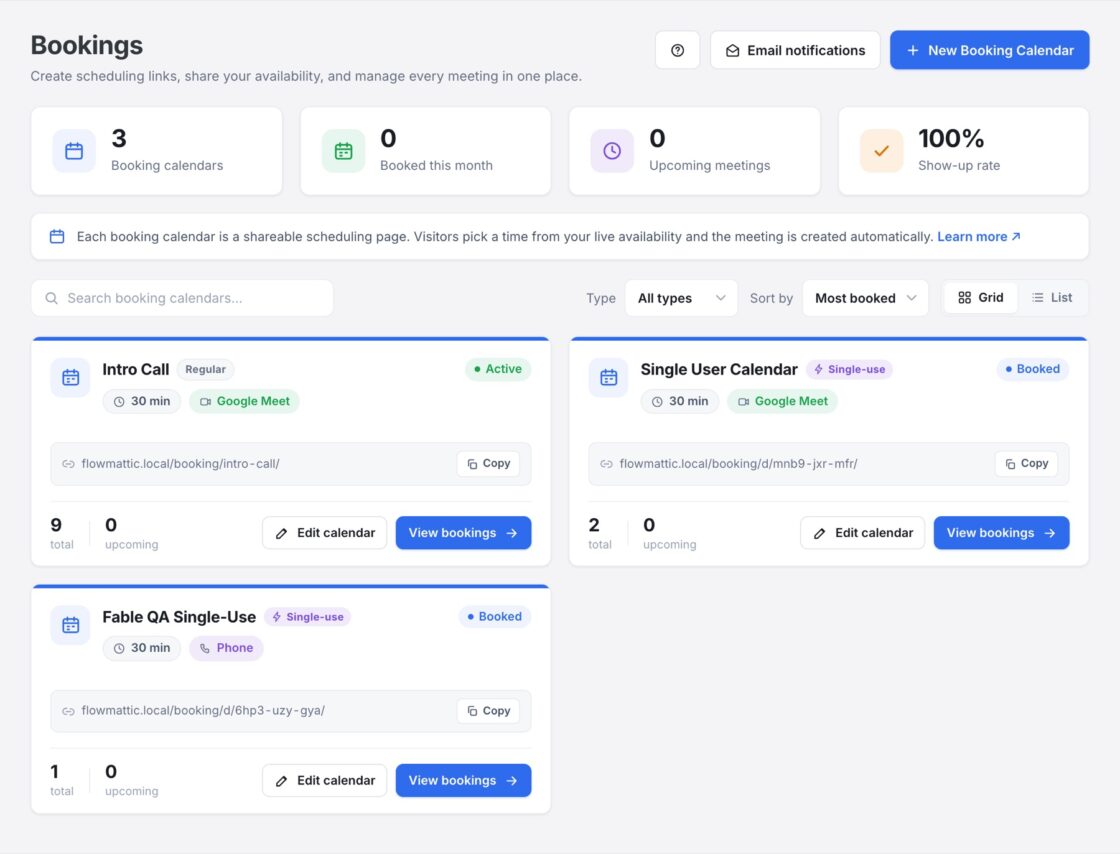Copy the Single User Calendar link
Image resolution: width=1120 pixels, height=854 pixels.
pos(1026,463)
